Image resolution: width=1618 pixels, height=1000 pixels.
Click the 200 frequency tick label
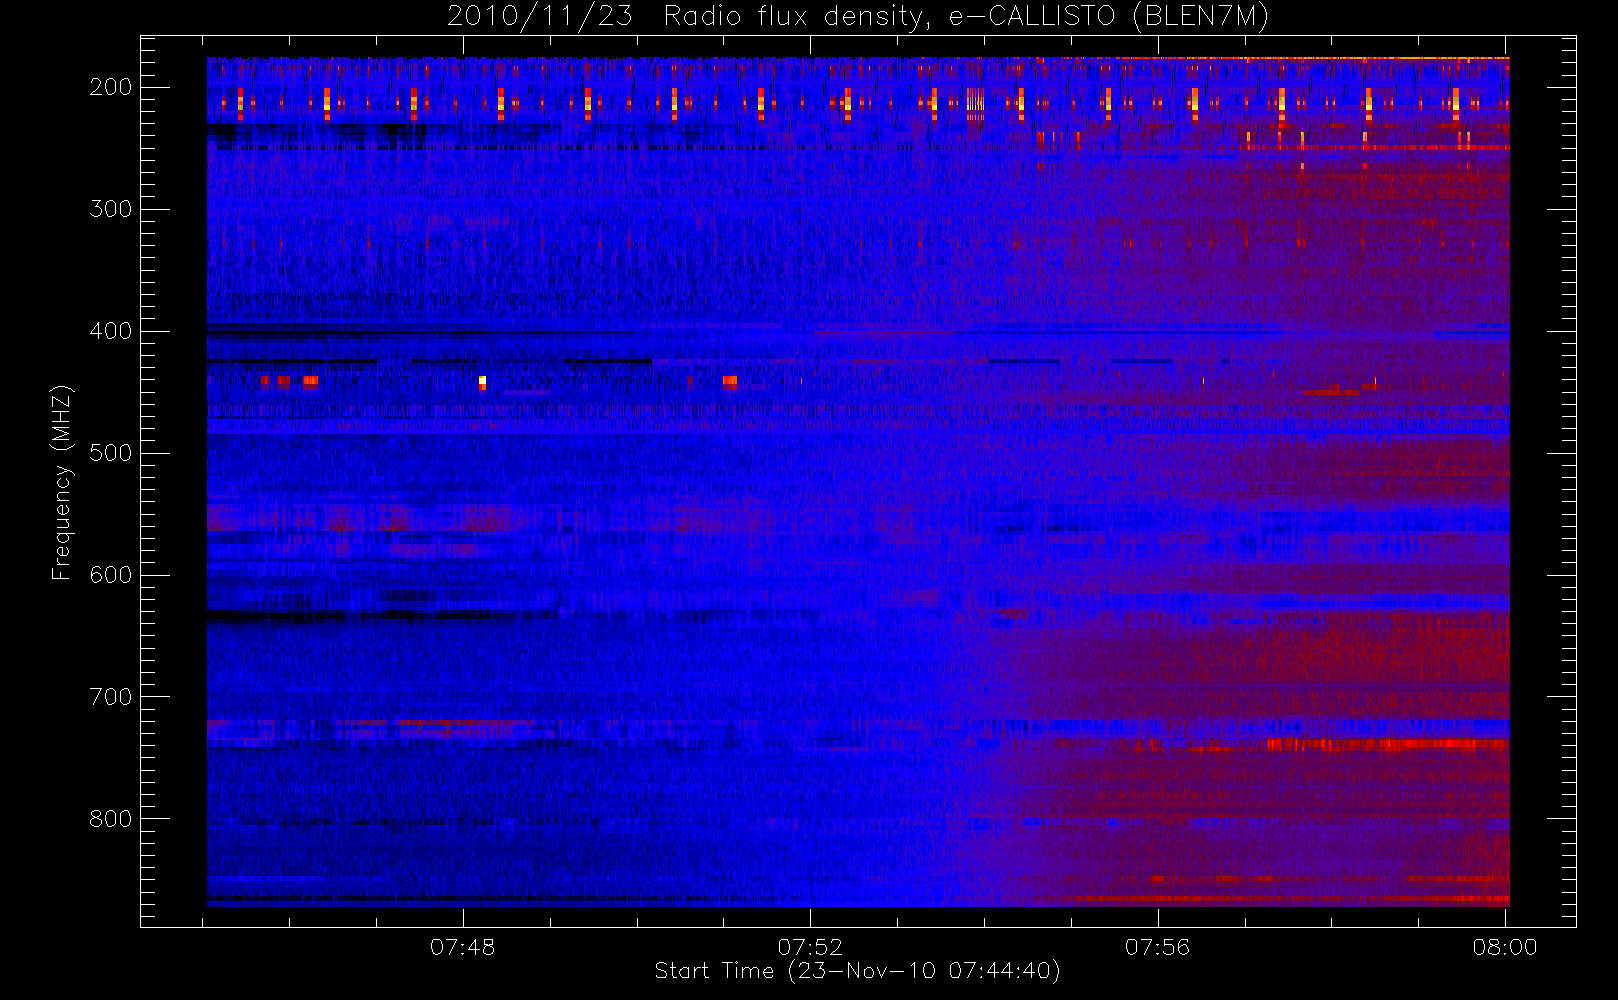pyautogui.click(x=111, y=87)
